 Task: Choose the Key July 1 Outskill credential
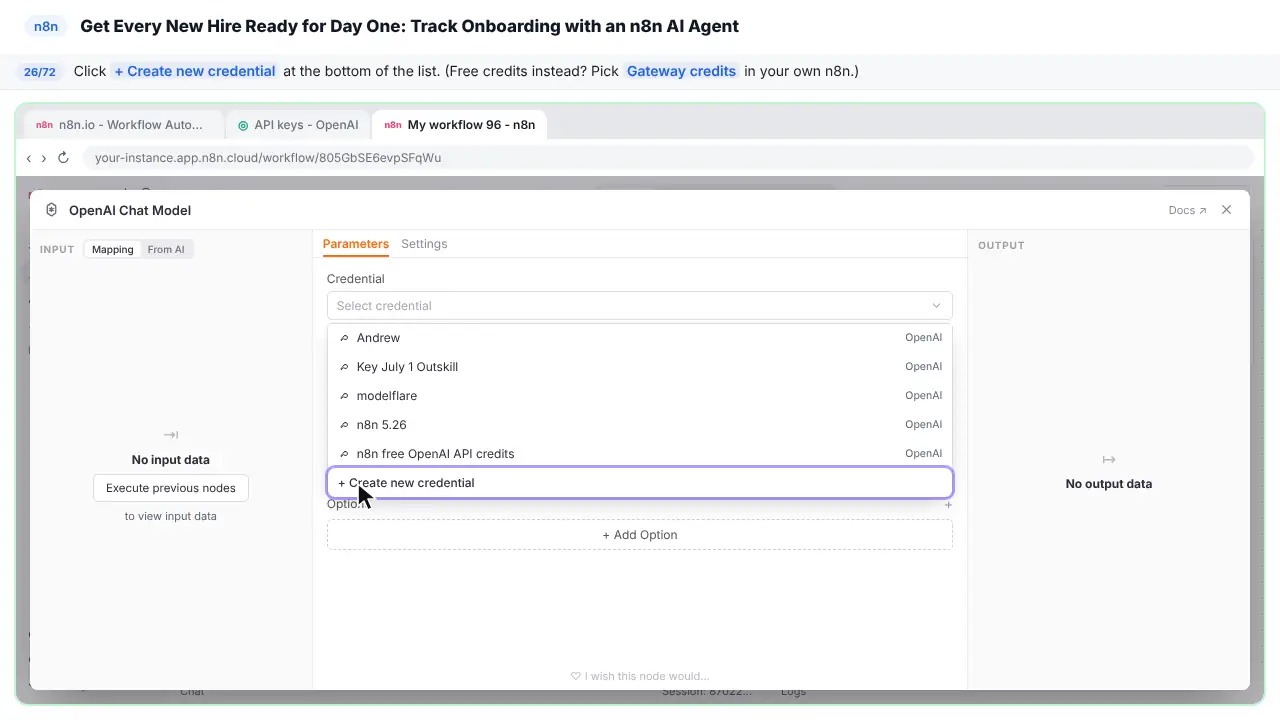point(639,367)
